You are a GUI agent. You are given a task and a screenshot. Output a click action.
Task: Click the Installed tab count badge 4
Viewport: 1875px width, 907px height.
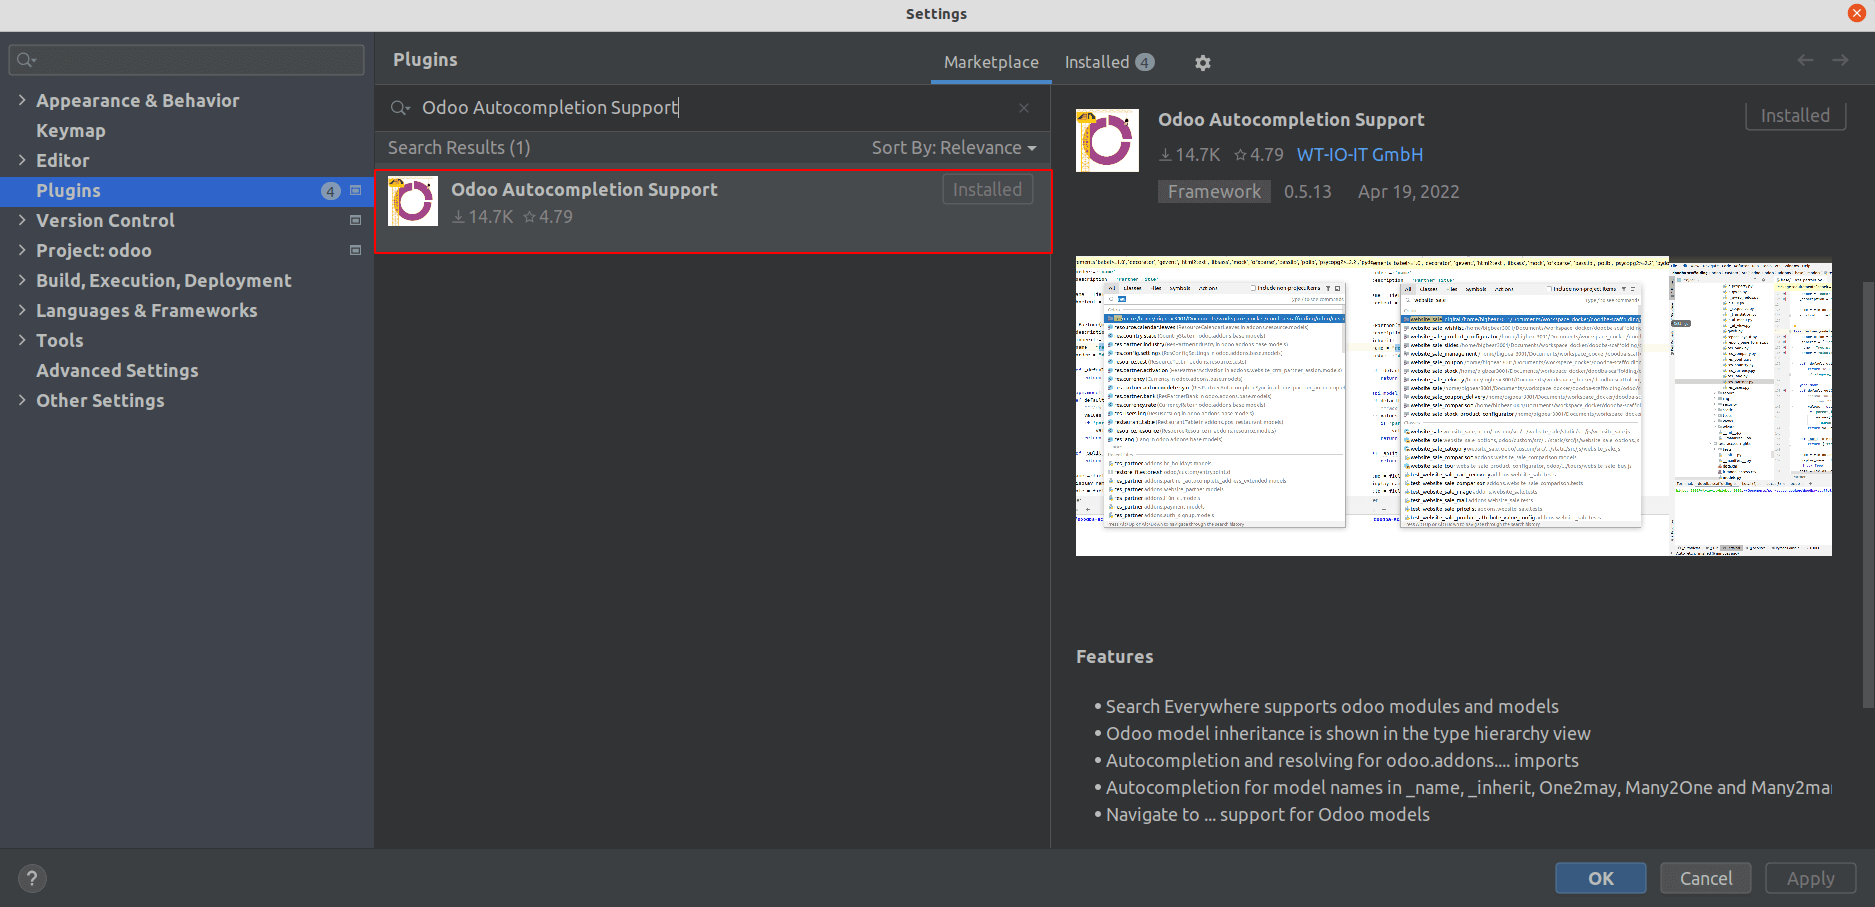pos(1145,62)
